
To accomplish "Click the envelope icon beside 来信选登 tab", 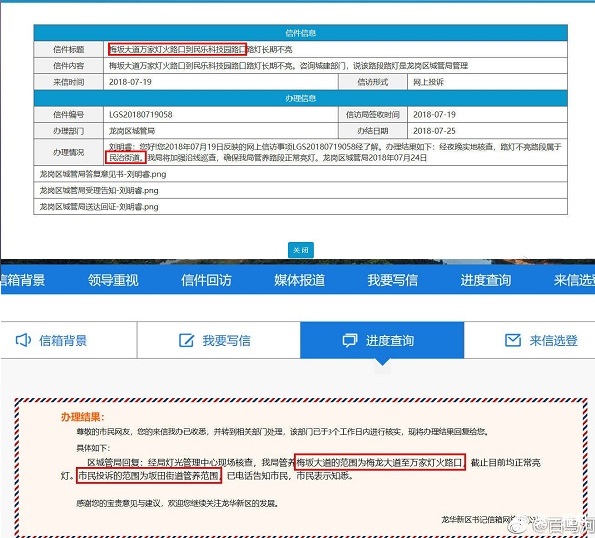I will (513, 340).
